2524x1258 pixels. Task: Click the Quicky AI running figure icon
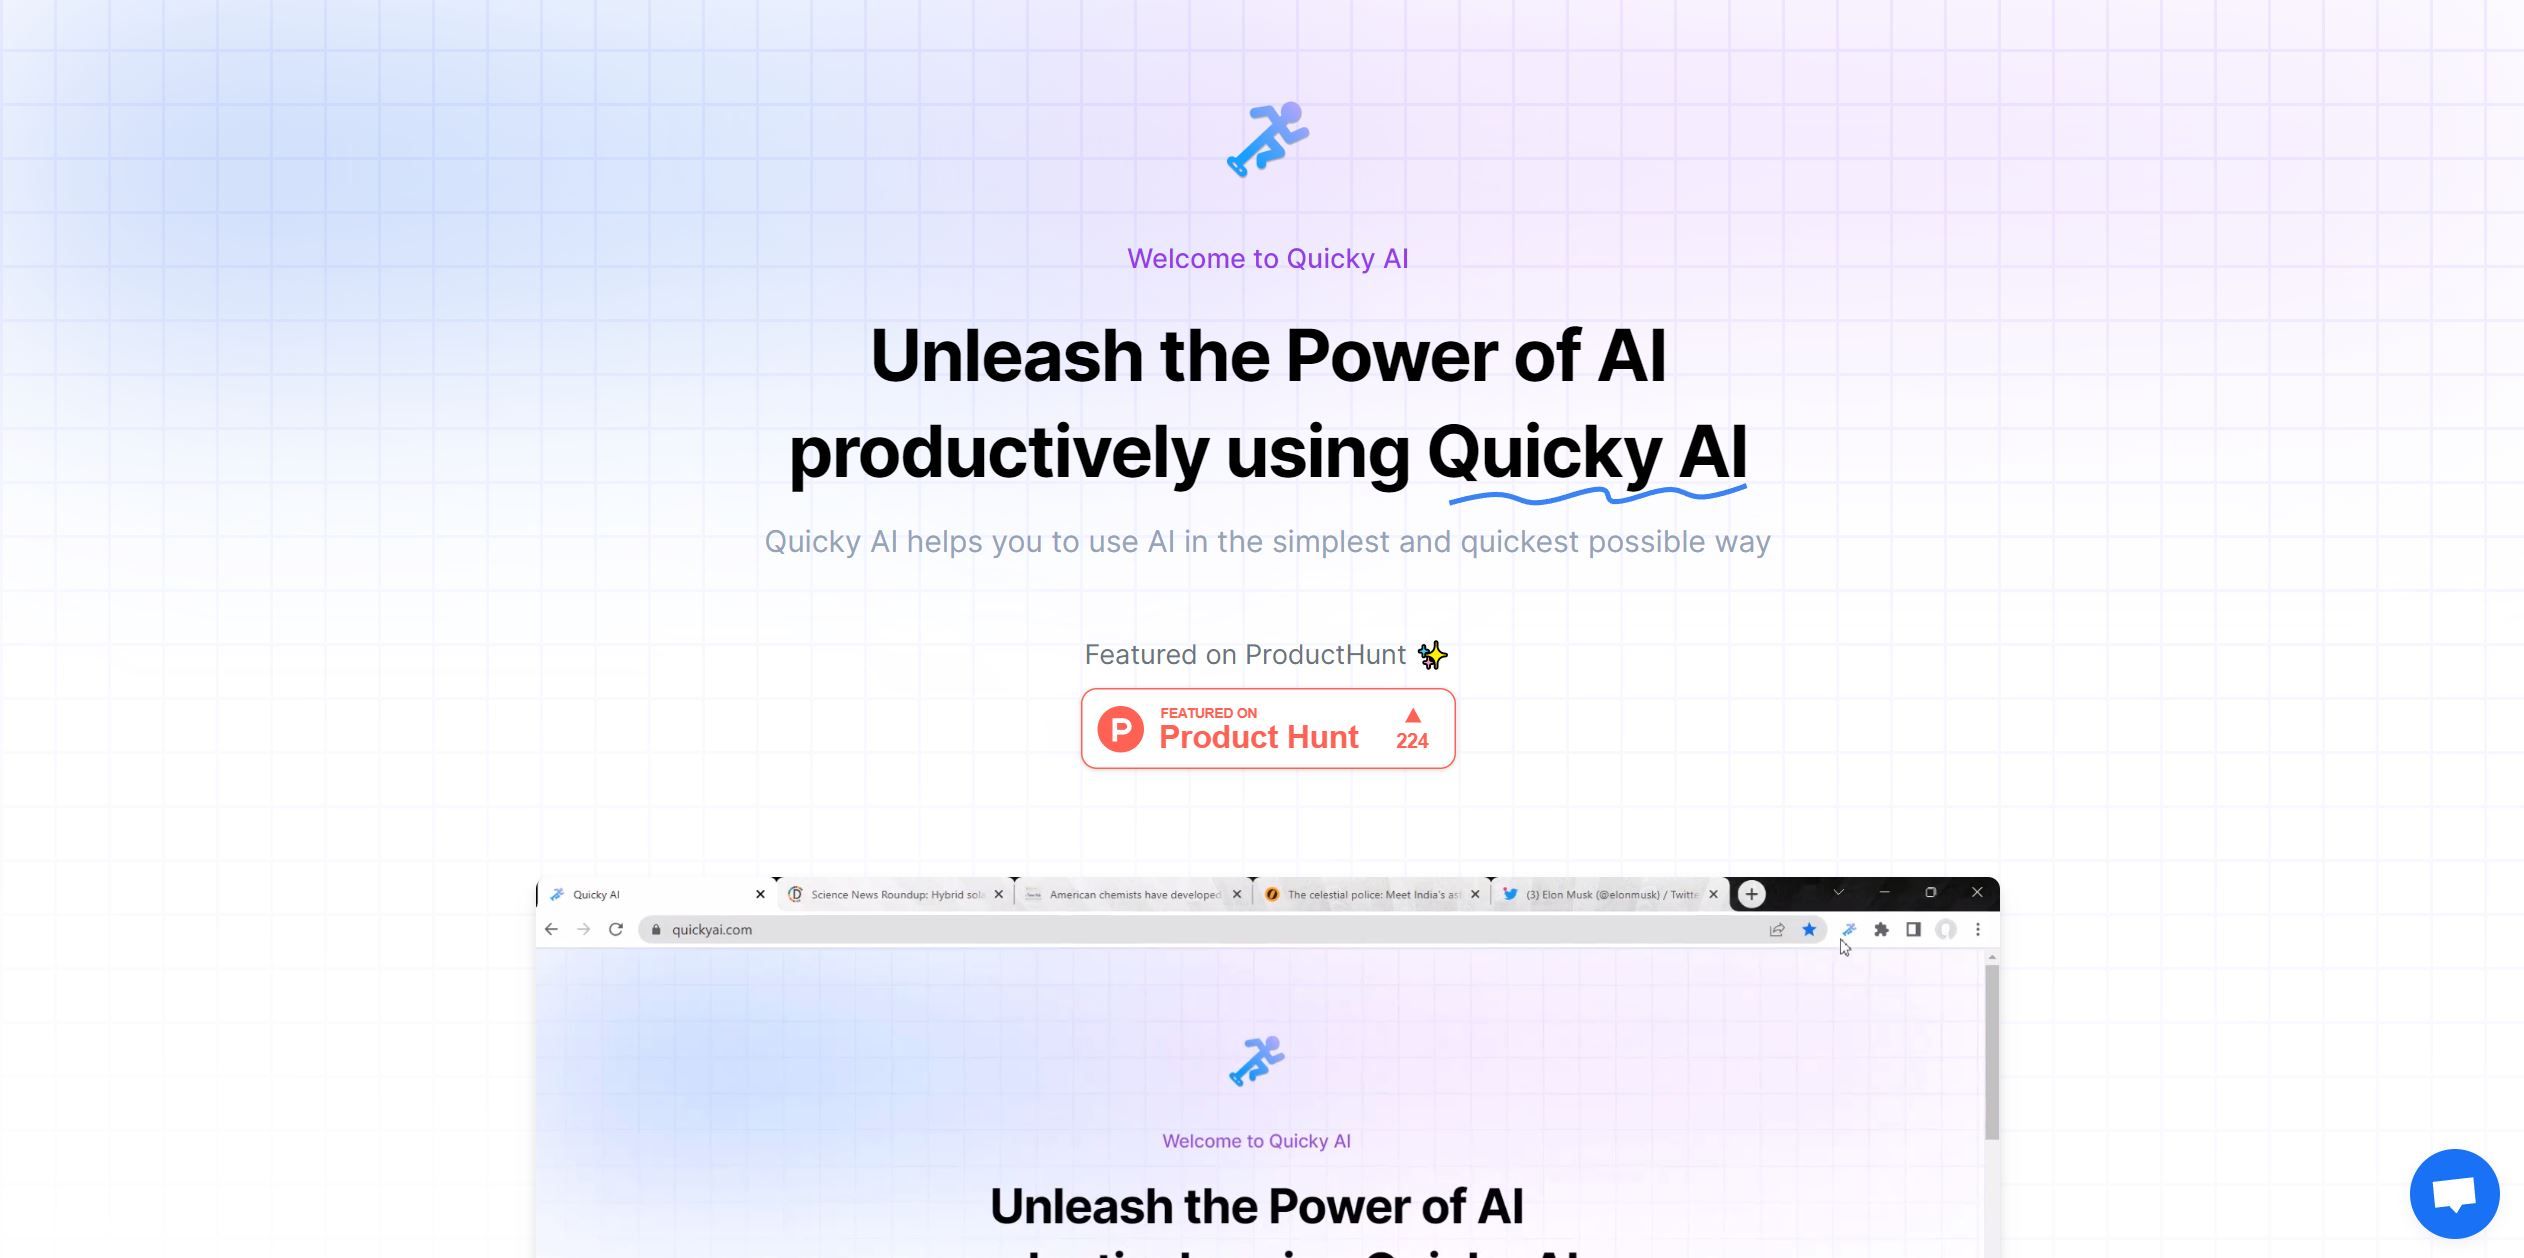click(1265, 138)
